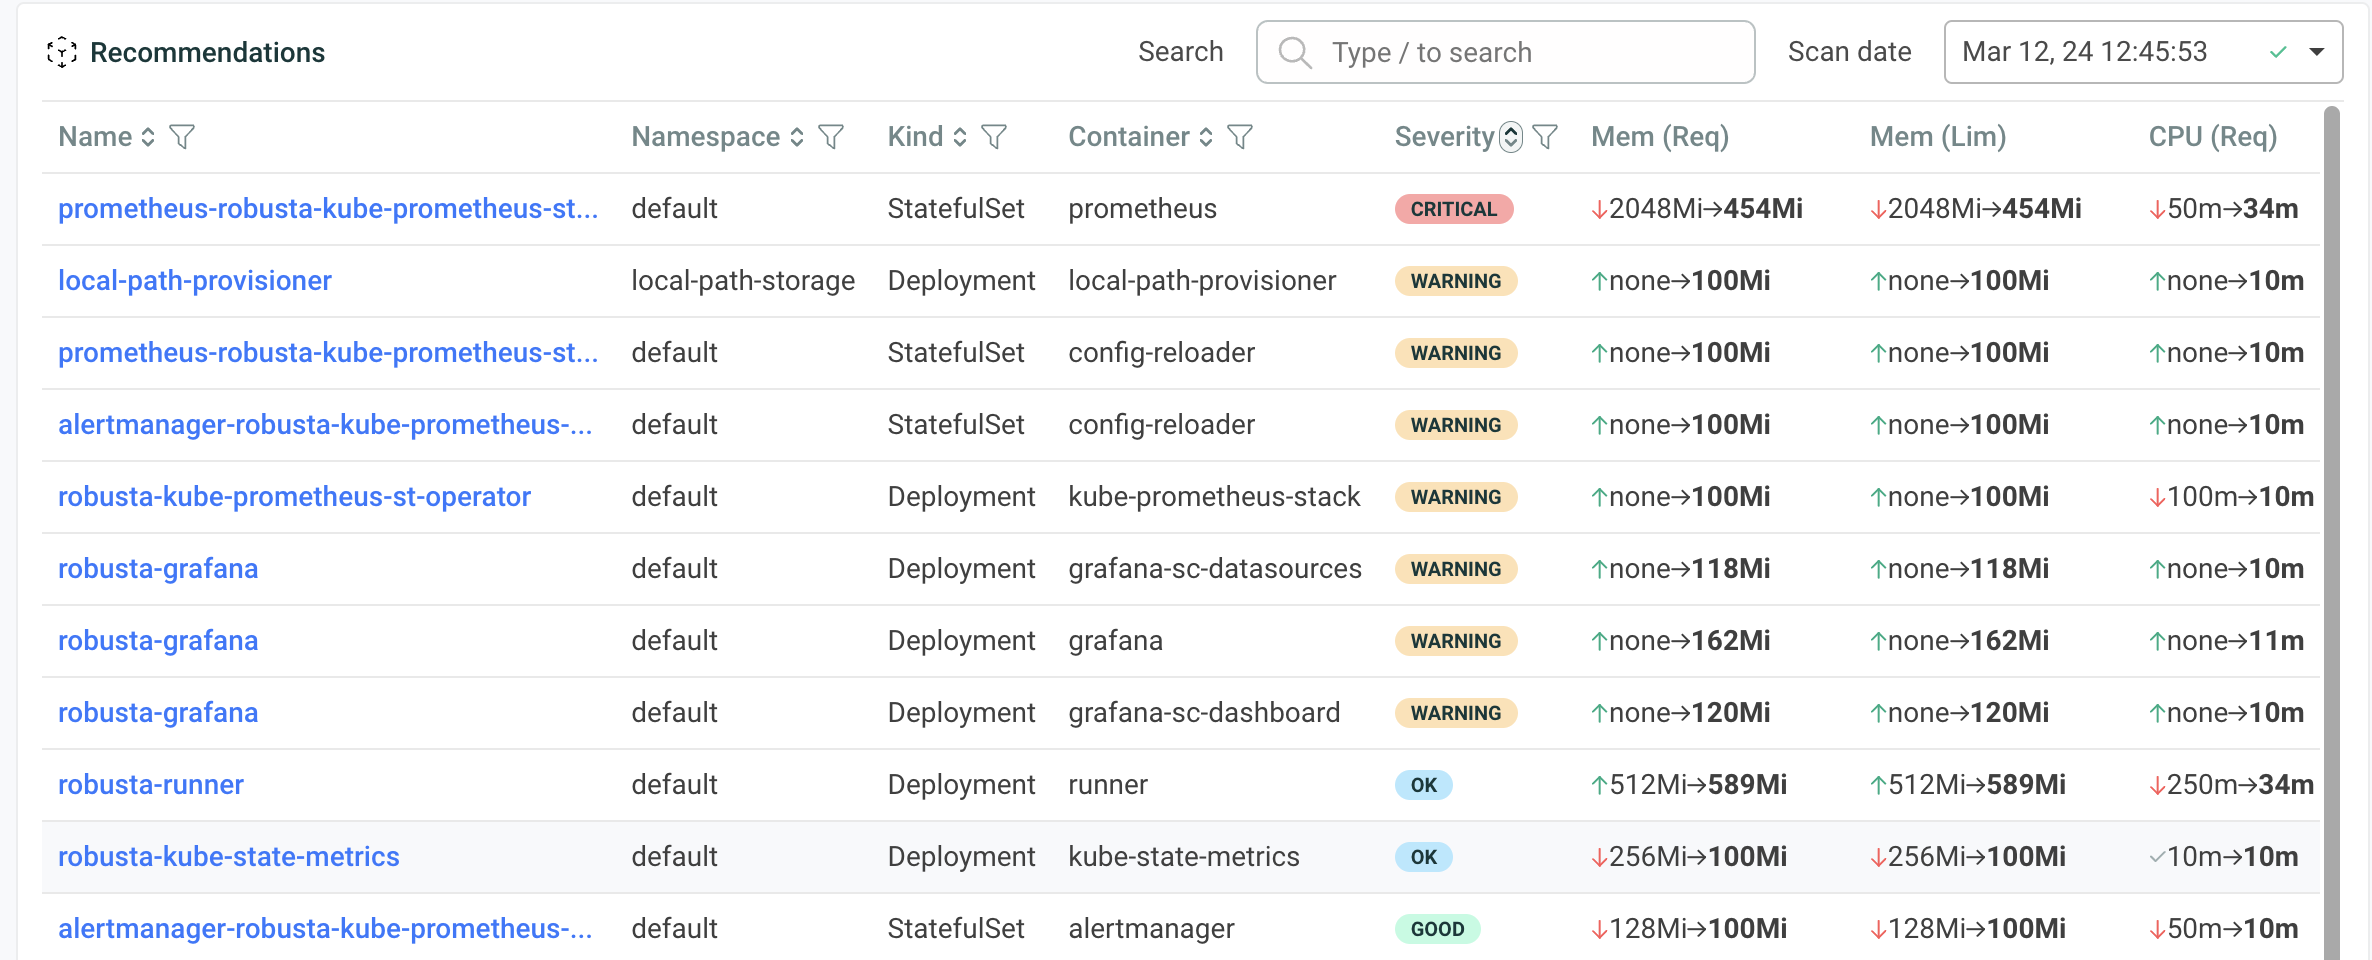Click the 250m→34m CPU value
This screenshot has height=960, width=2372.
(2232, 785)
